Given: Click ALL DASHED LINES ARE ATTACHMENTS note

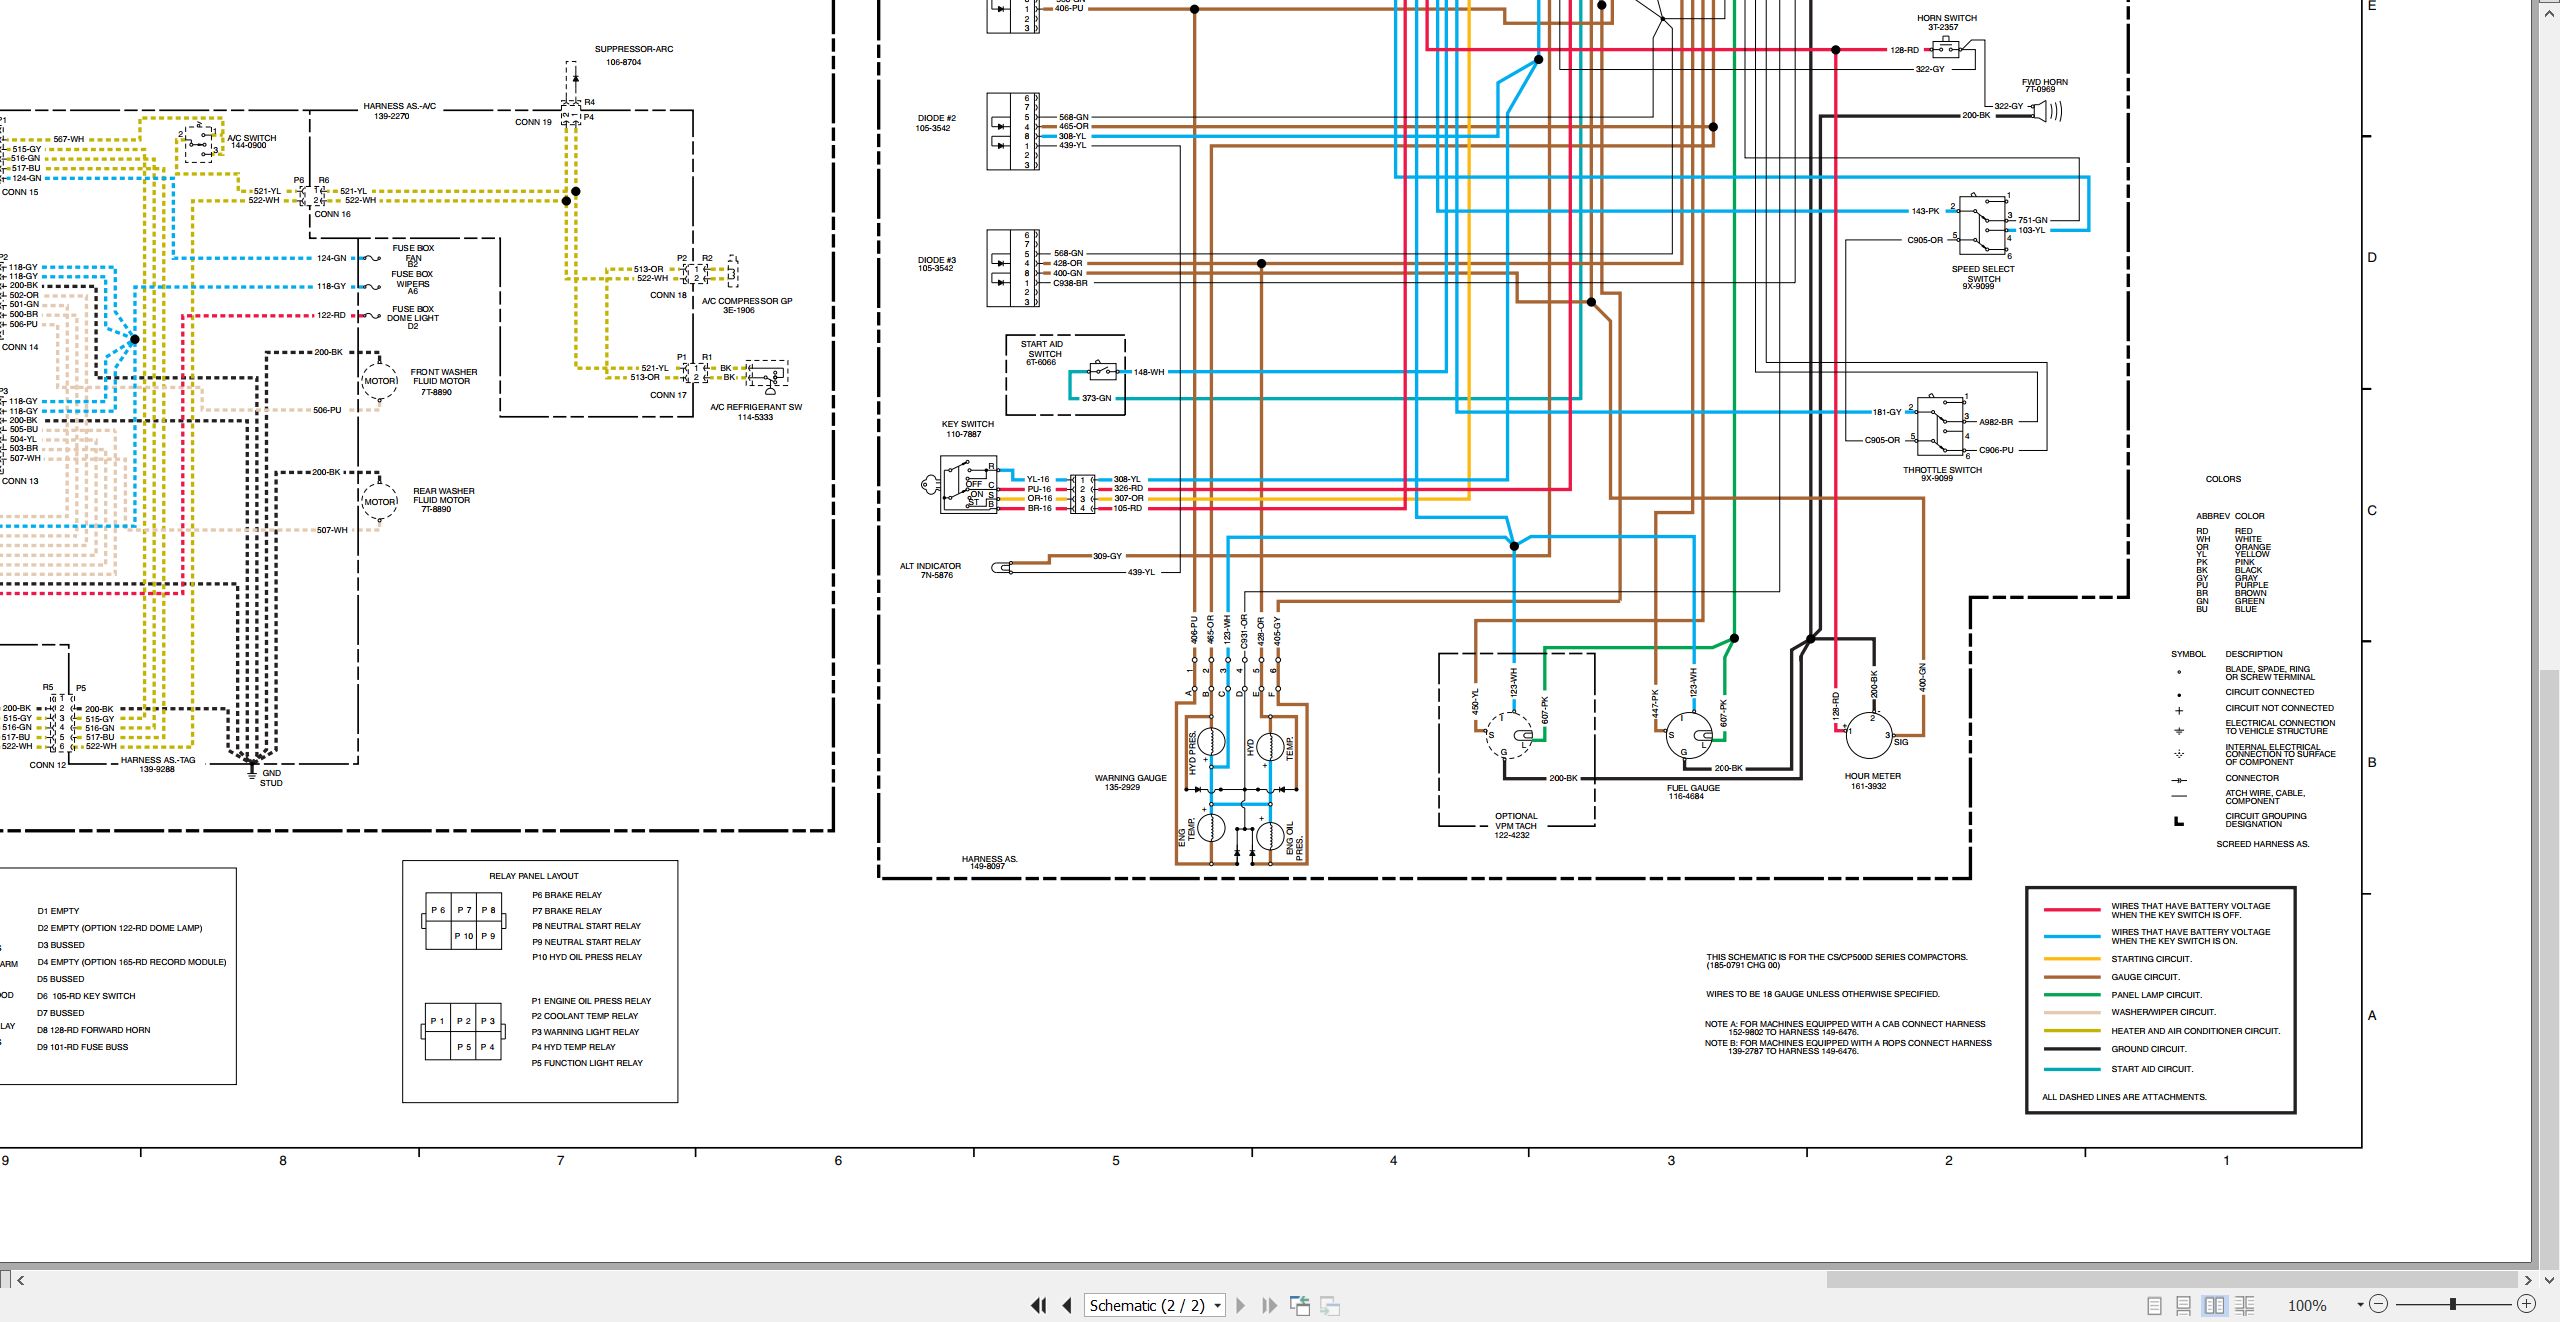Looking at the screenshot, I should tap(2124, 1097).
